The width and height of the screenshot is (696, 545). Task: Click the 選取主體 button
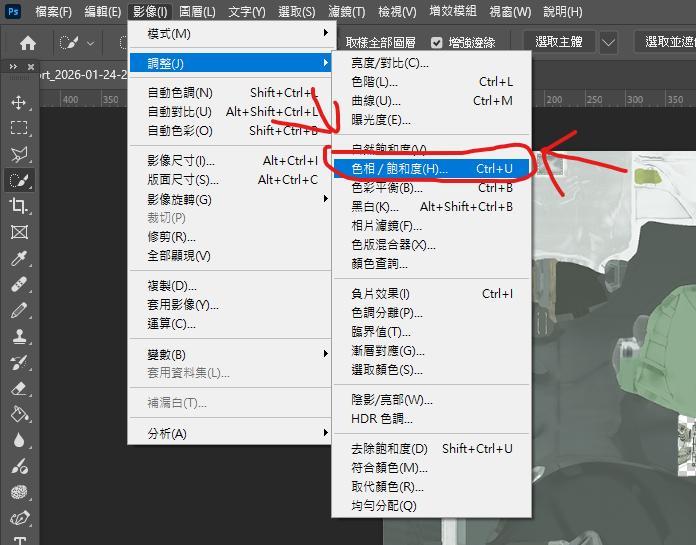point(558,43)
